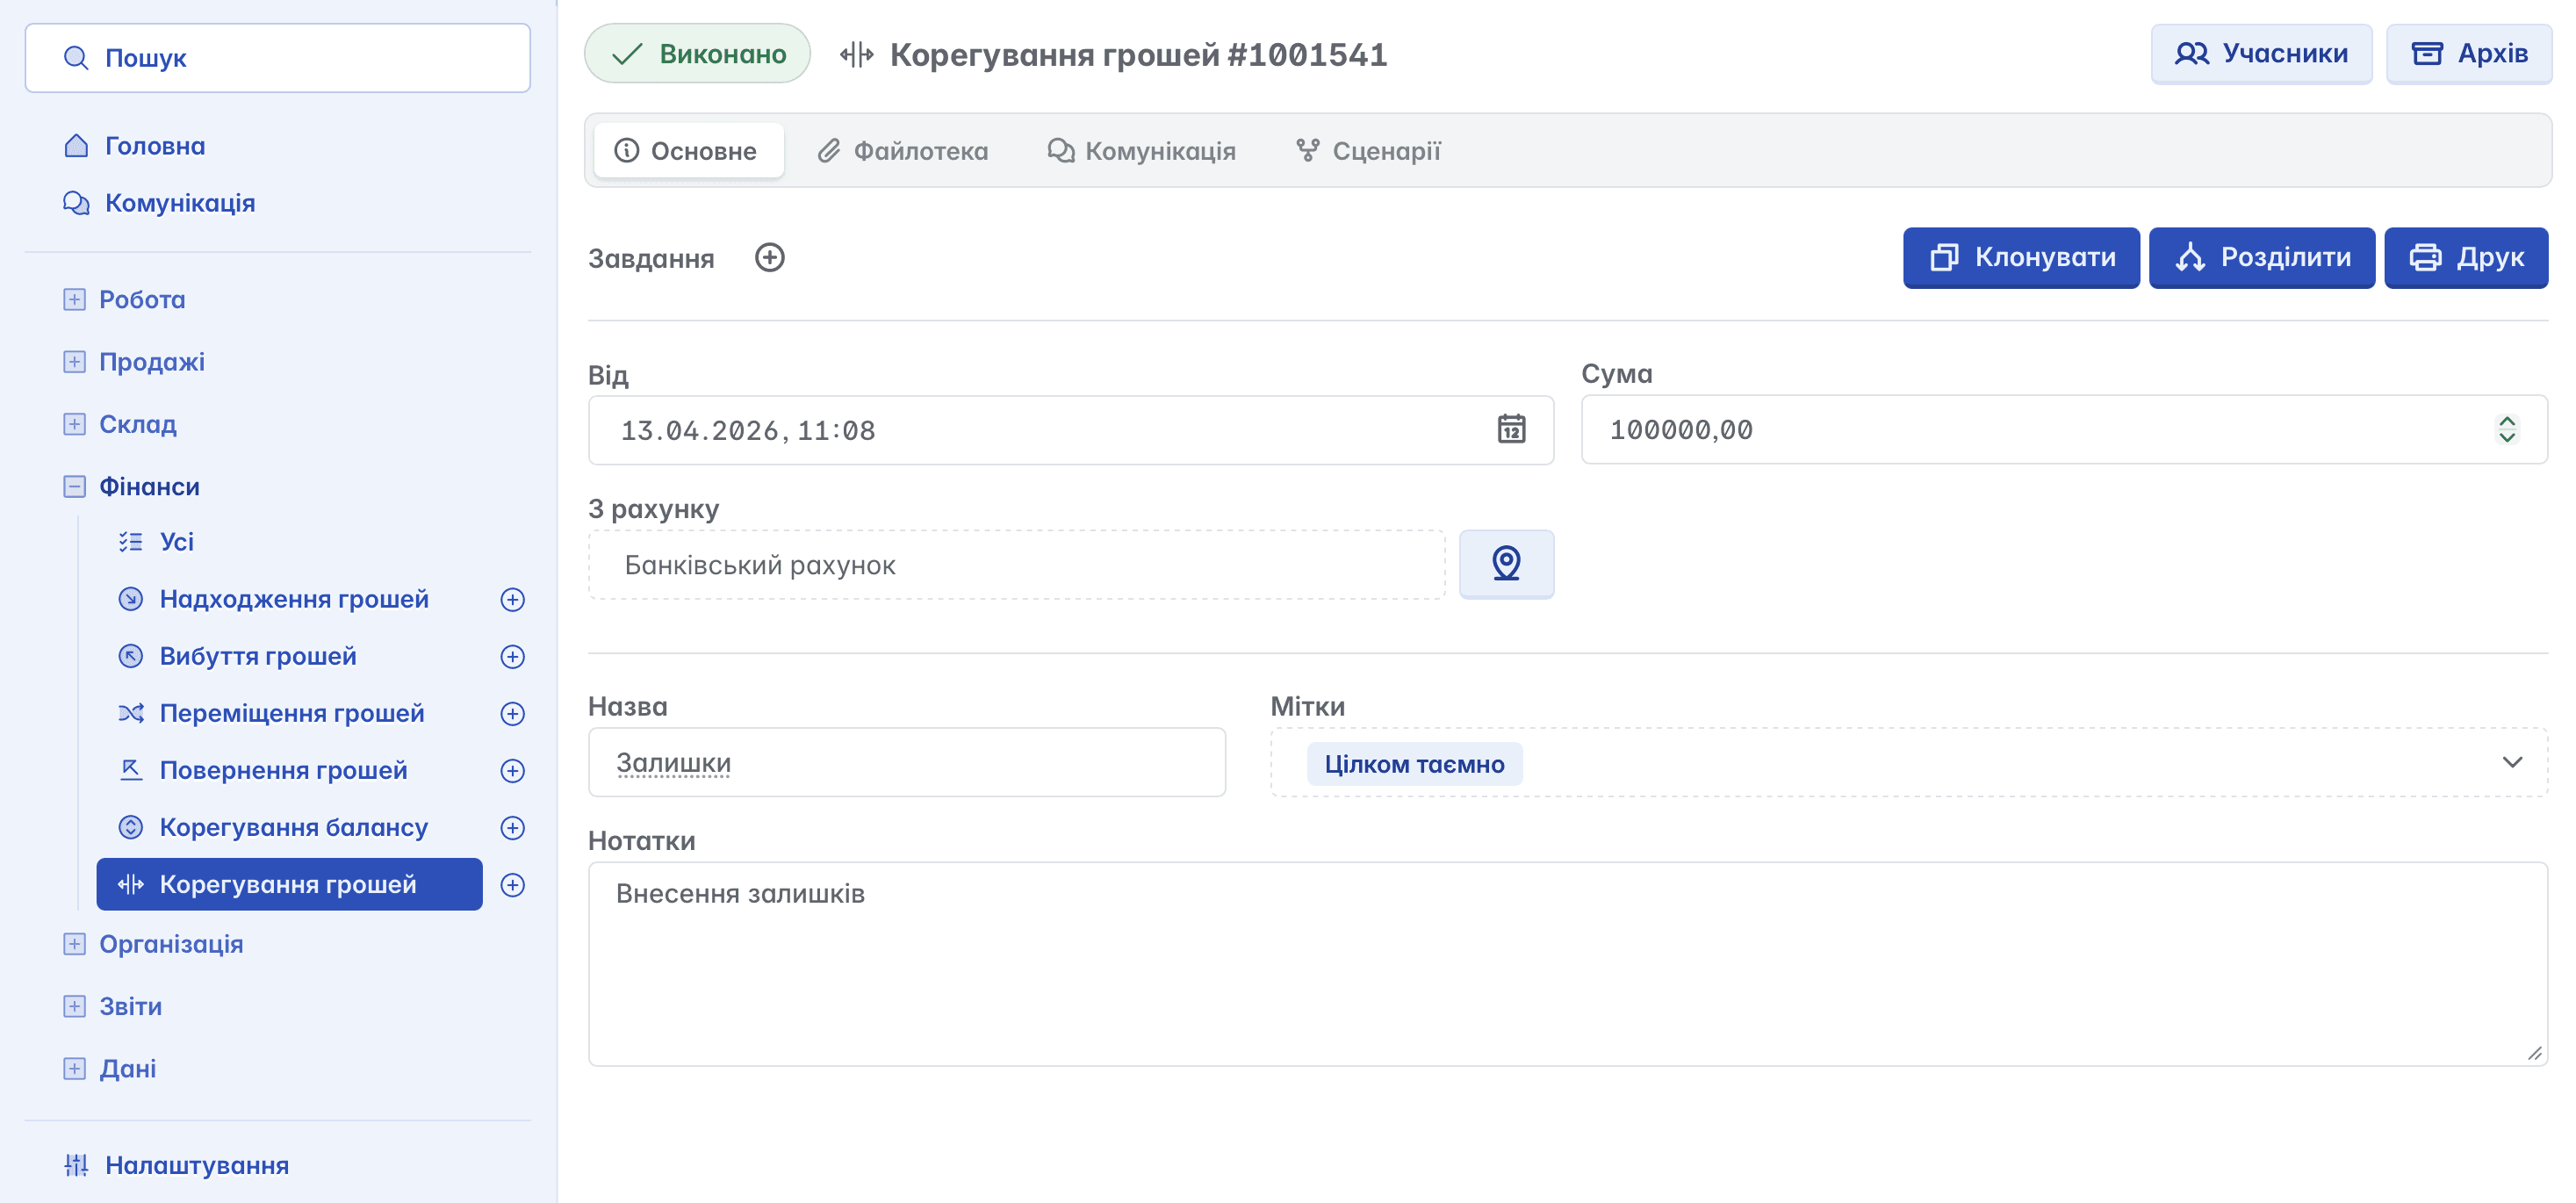
Task: Click the location pin button beside Банківський рахунок
Action: tap(1505, 564)
